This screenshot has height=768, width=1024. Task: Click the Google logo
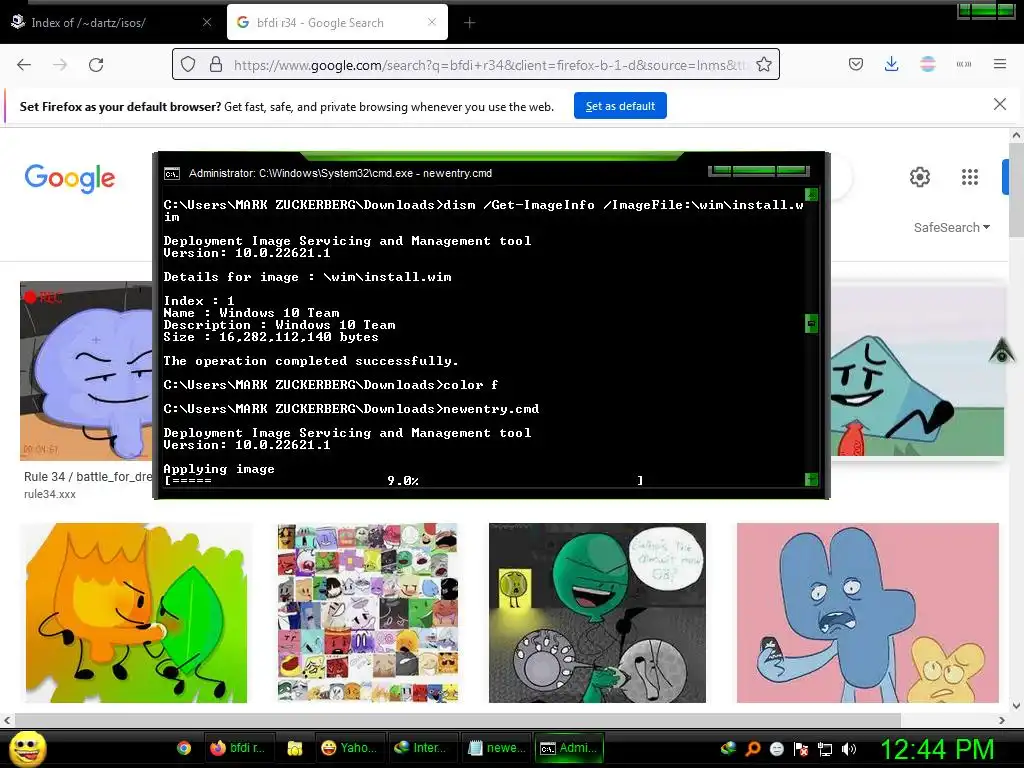click(x=70, y=178)
